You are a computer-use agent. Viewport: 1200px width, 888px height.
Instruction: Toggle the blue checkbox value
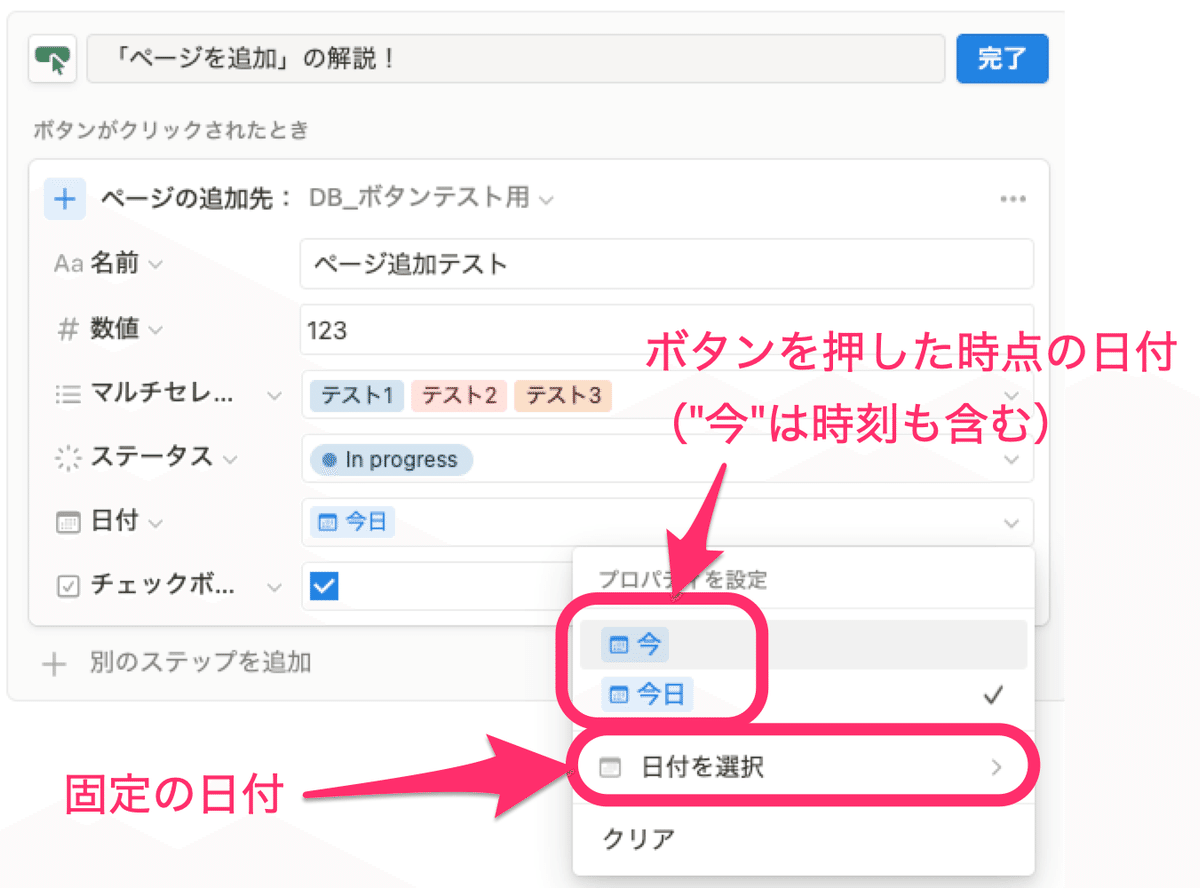pos(324,587)
